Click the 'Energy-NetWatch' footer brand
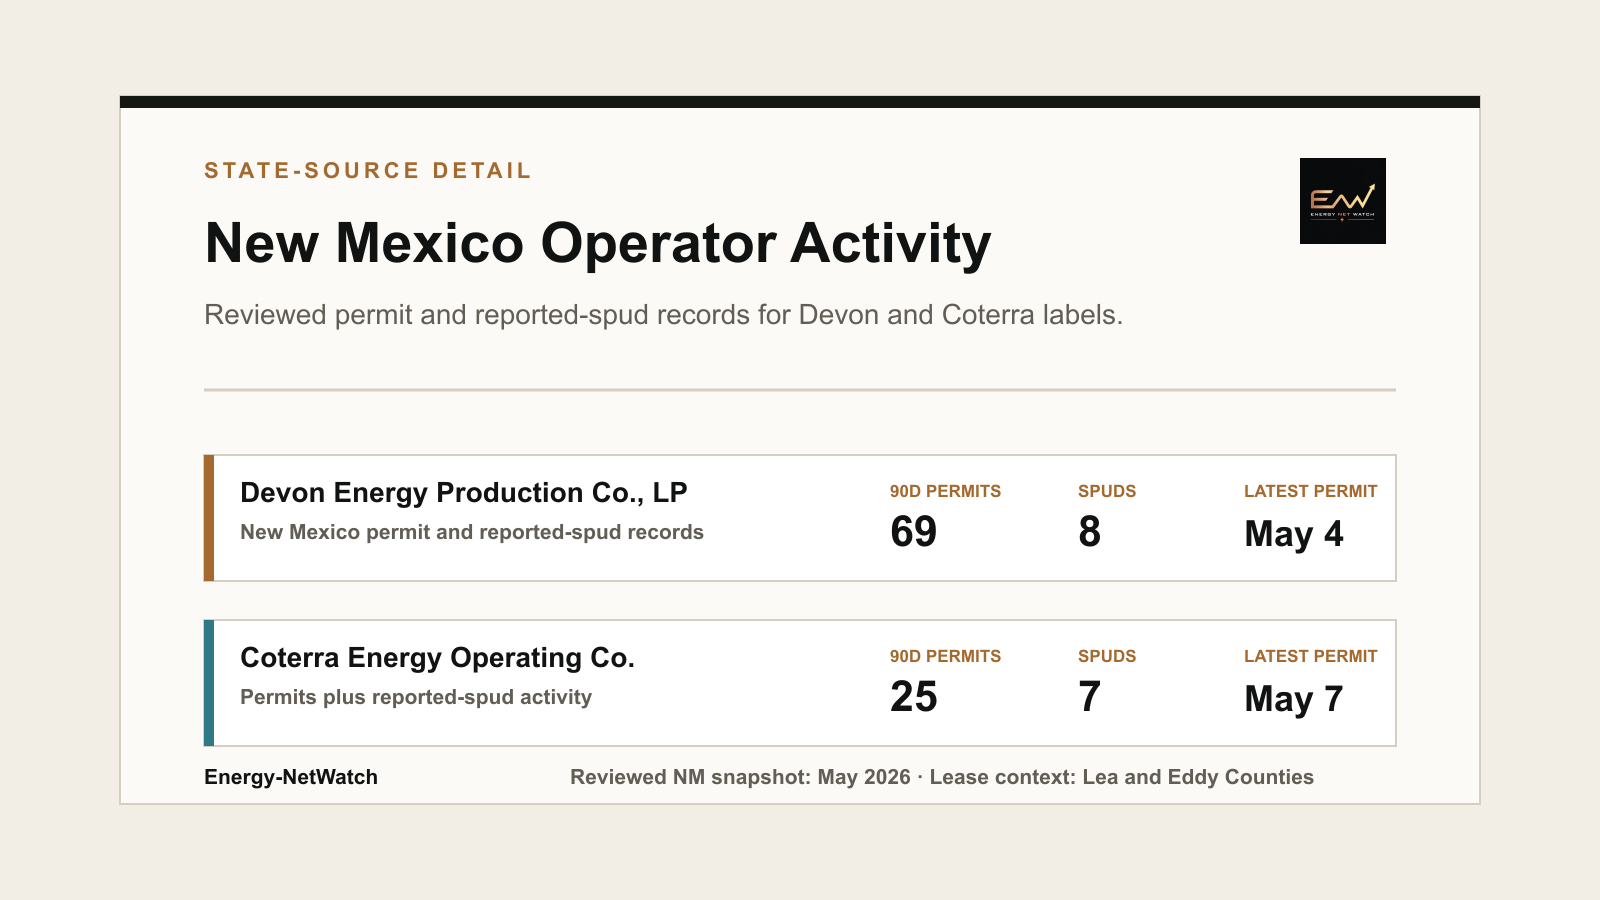Image resolution: width=1600 pixels, height=900 pixels. pos(291,777)
